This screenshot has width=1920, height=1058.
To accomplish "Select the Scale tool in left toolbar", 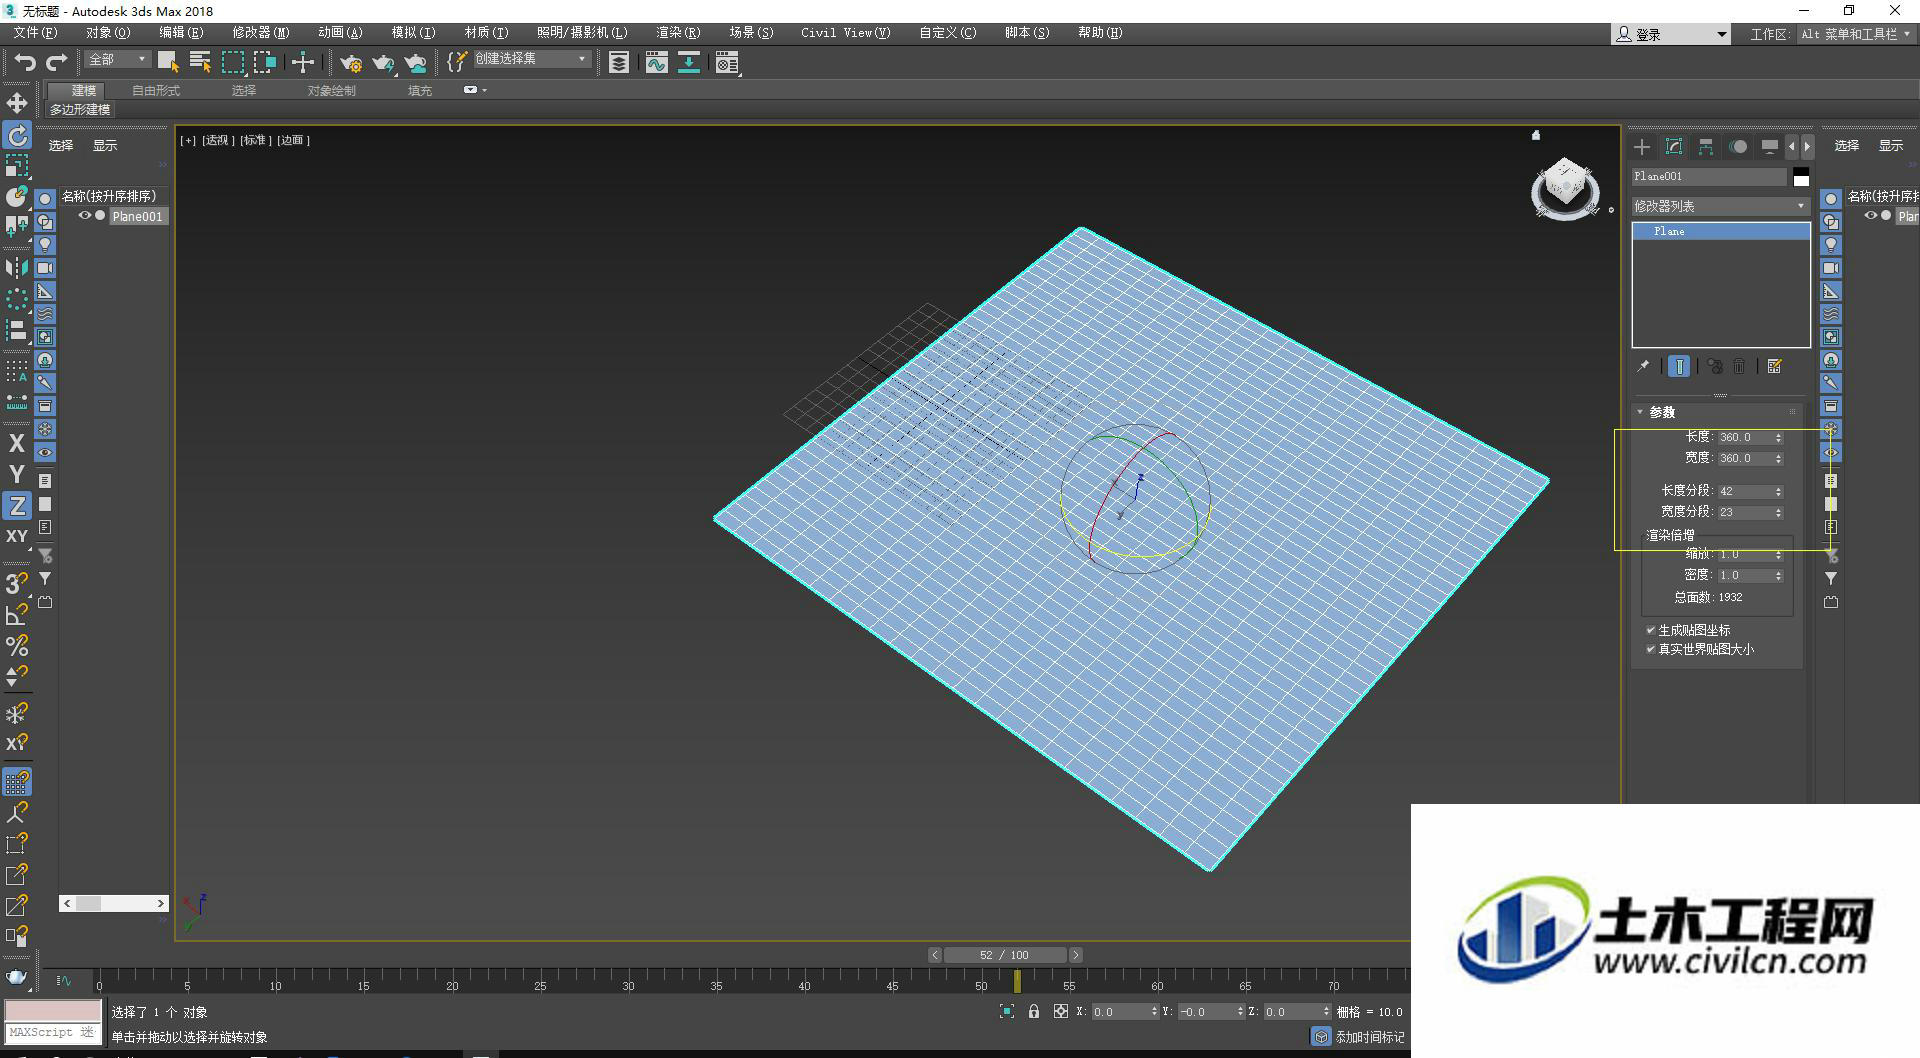I will pos(17,166).
